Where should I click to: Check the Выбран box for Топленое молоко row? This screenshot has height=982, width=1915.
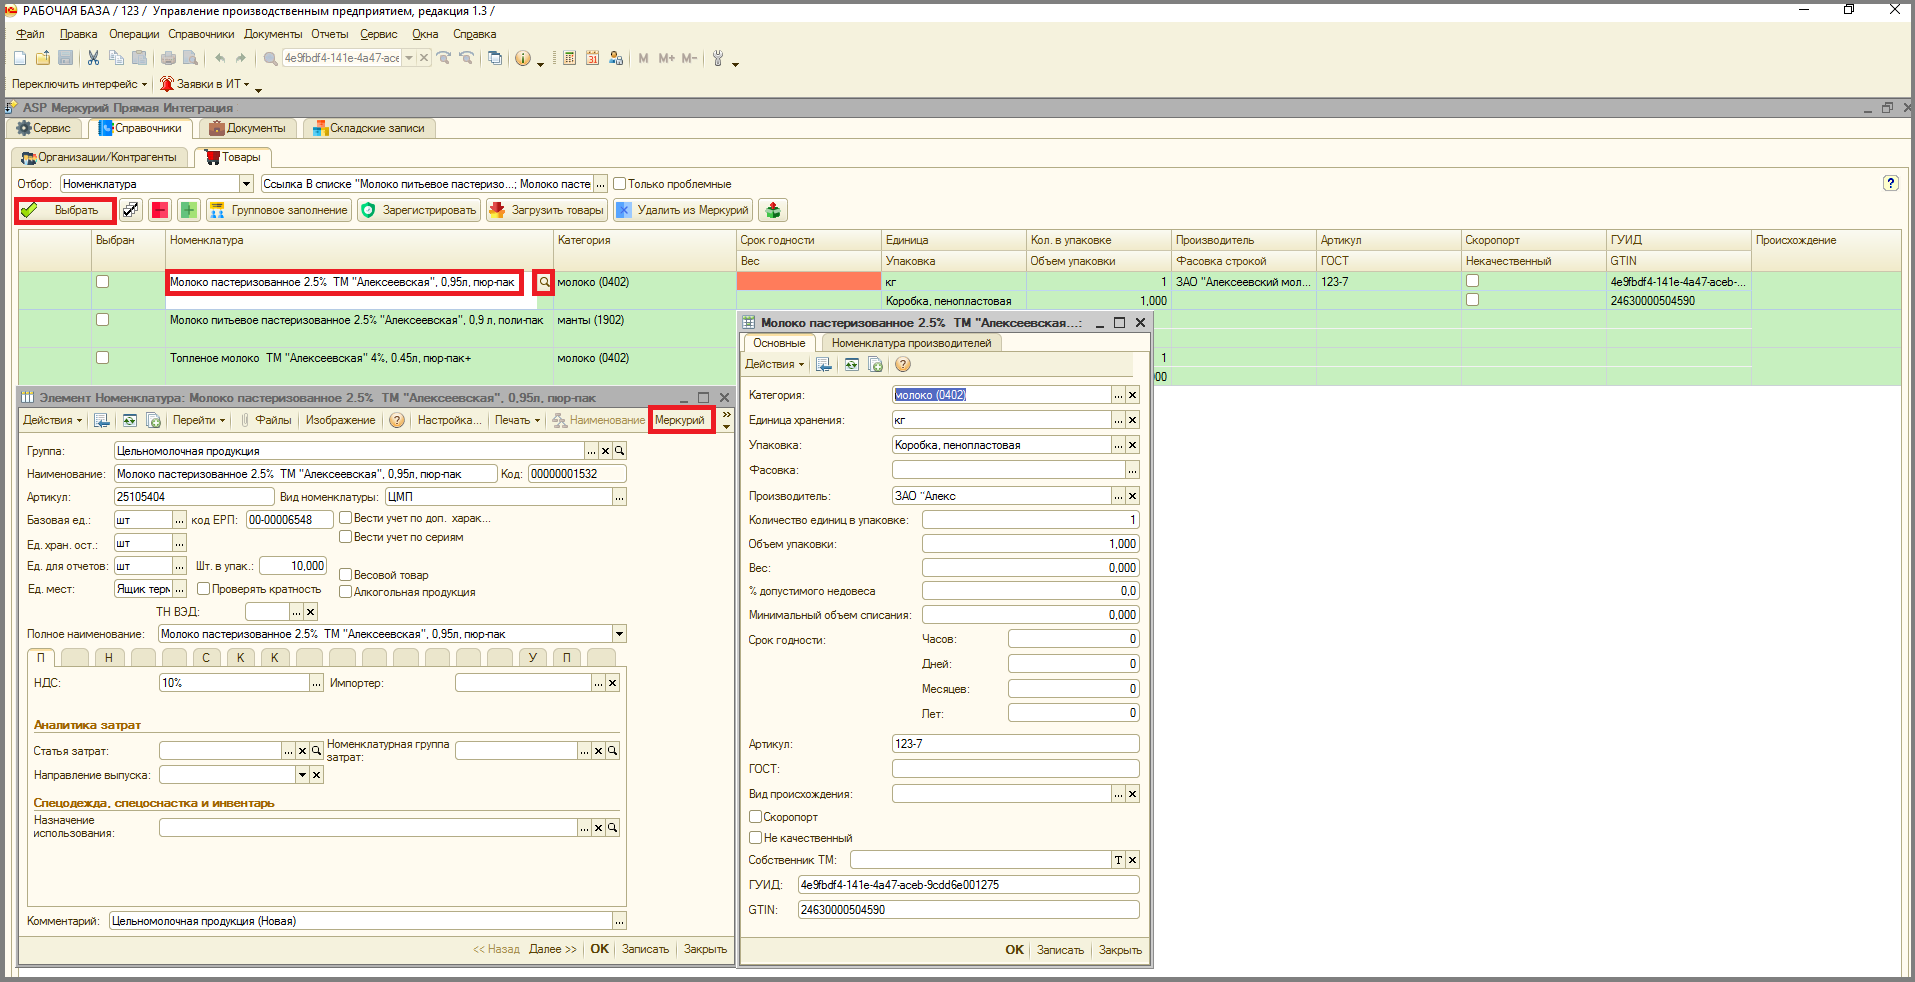pyautogui.click(x=102, y=358)
